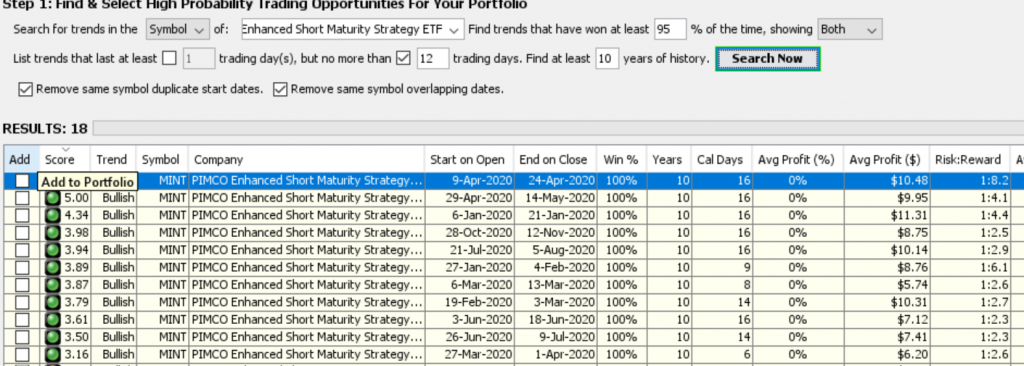1024x366 pixels.
Task: Select the start date 19-Feb-2020 cell
Action: [469, 302]
